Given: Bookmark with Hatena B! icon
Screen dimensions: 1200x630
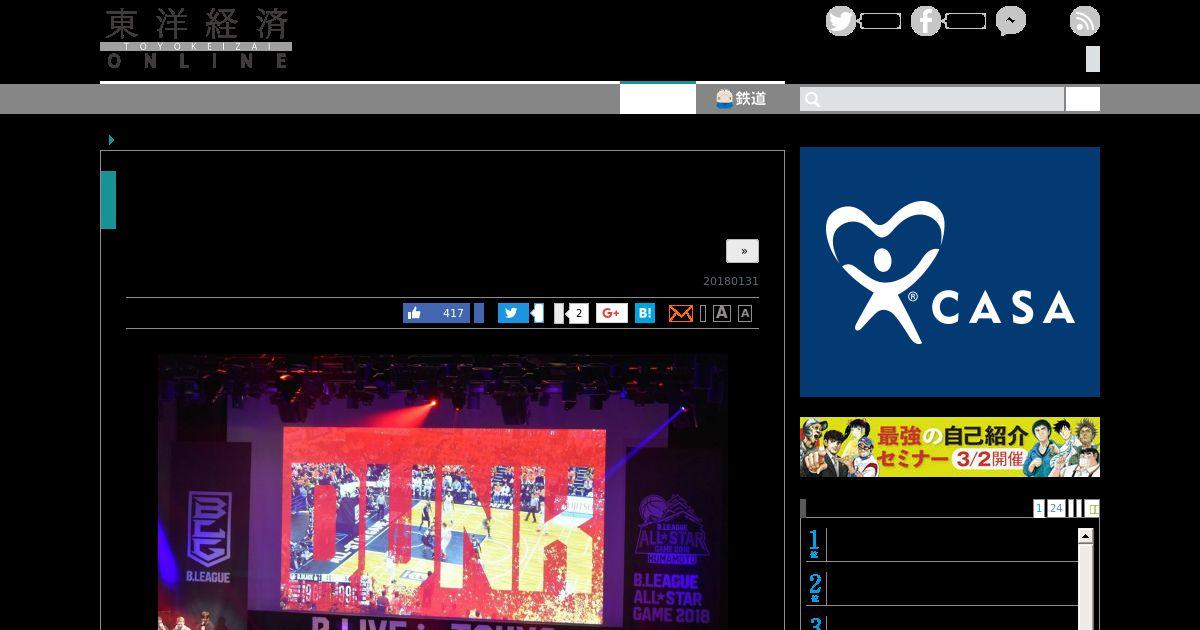Looking at the screenshot, I should (x=645, y=313).
